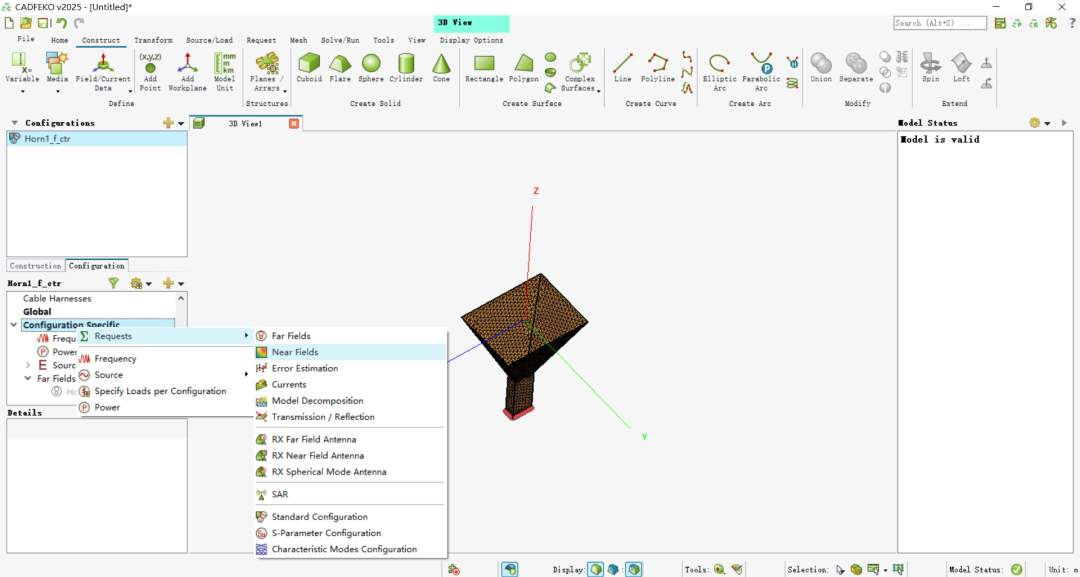Image resolution: width=1080 pixels, height=577 pixels.
Task: Select SAR in the requests menu
Action: pyautogui.click(x=280, y=494)
